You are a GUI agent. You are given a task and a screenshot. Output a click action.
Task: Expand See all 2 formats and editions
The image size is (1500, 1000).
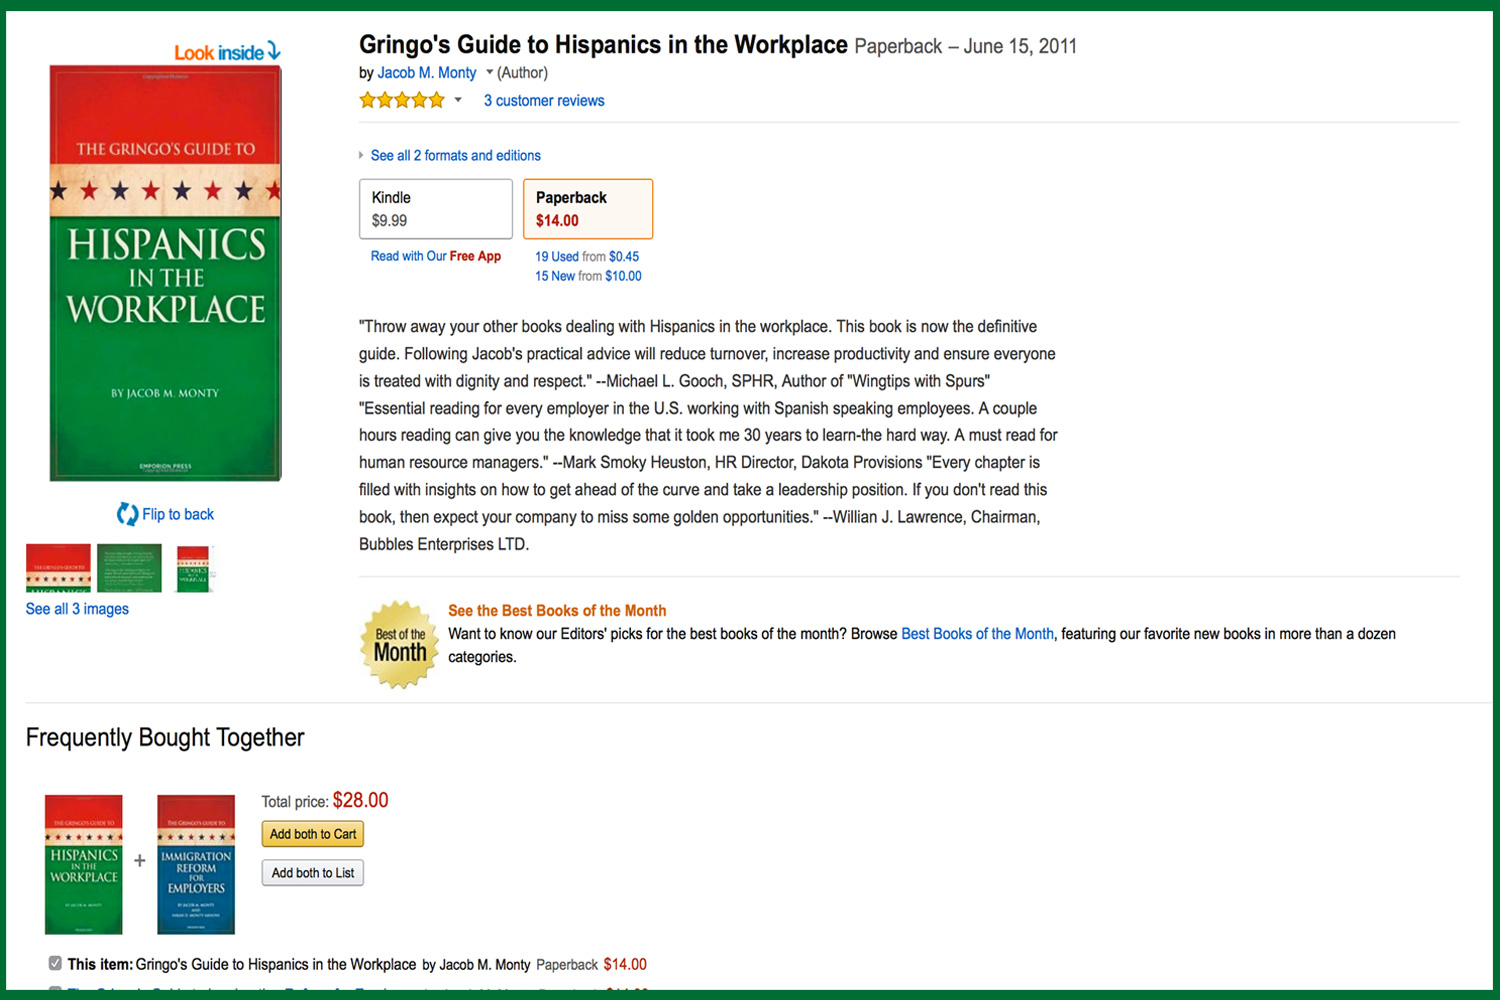pos(455,155)
